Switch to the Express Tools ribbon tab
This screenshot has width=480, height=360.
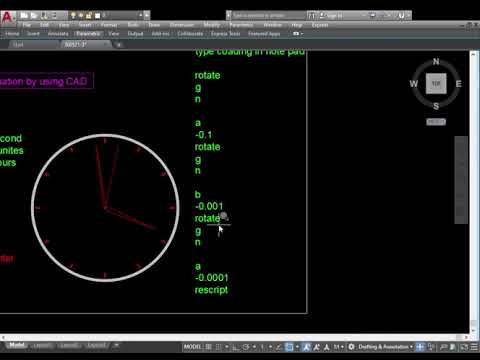[225, 34]
